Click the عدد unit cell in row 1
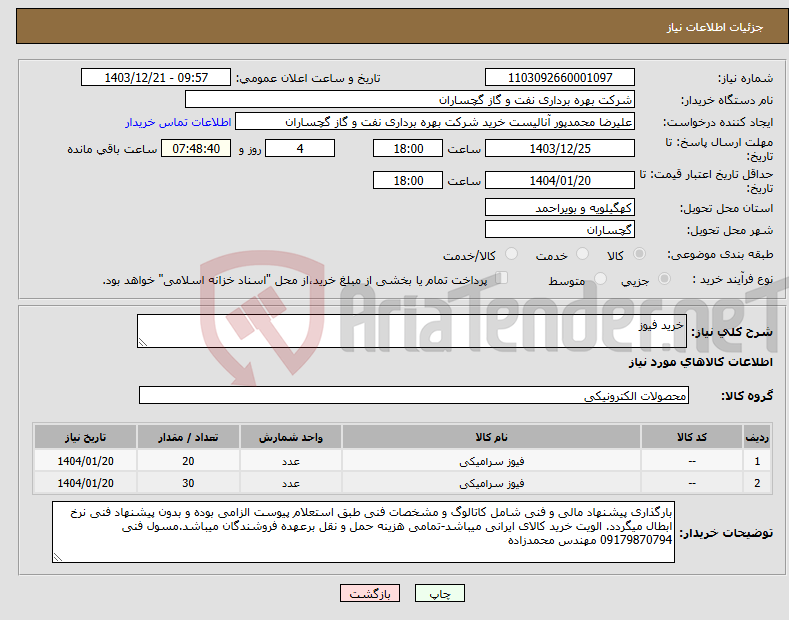789x620 pixels. pyautogui.click(x=291, y=461)
